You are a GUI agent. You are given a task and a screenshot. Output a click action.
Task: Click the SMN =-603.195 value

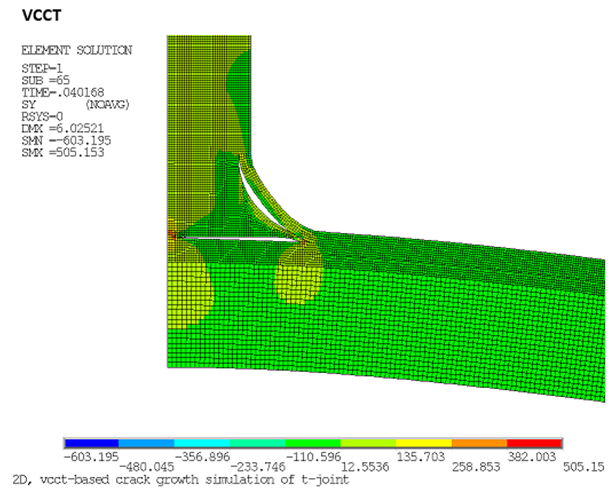[x=66, y=141]
